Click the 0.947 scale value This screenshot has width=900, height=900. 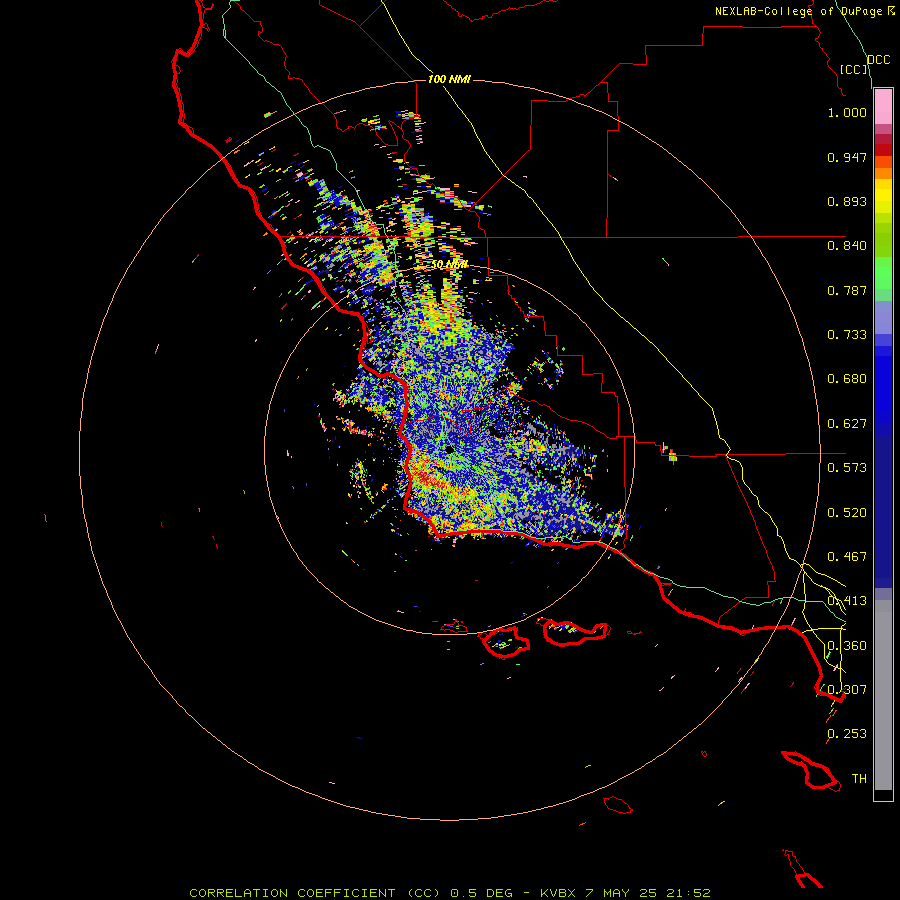[847, 157]
